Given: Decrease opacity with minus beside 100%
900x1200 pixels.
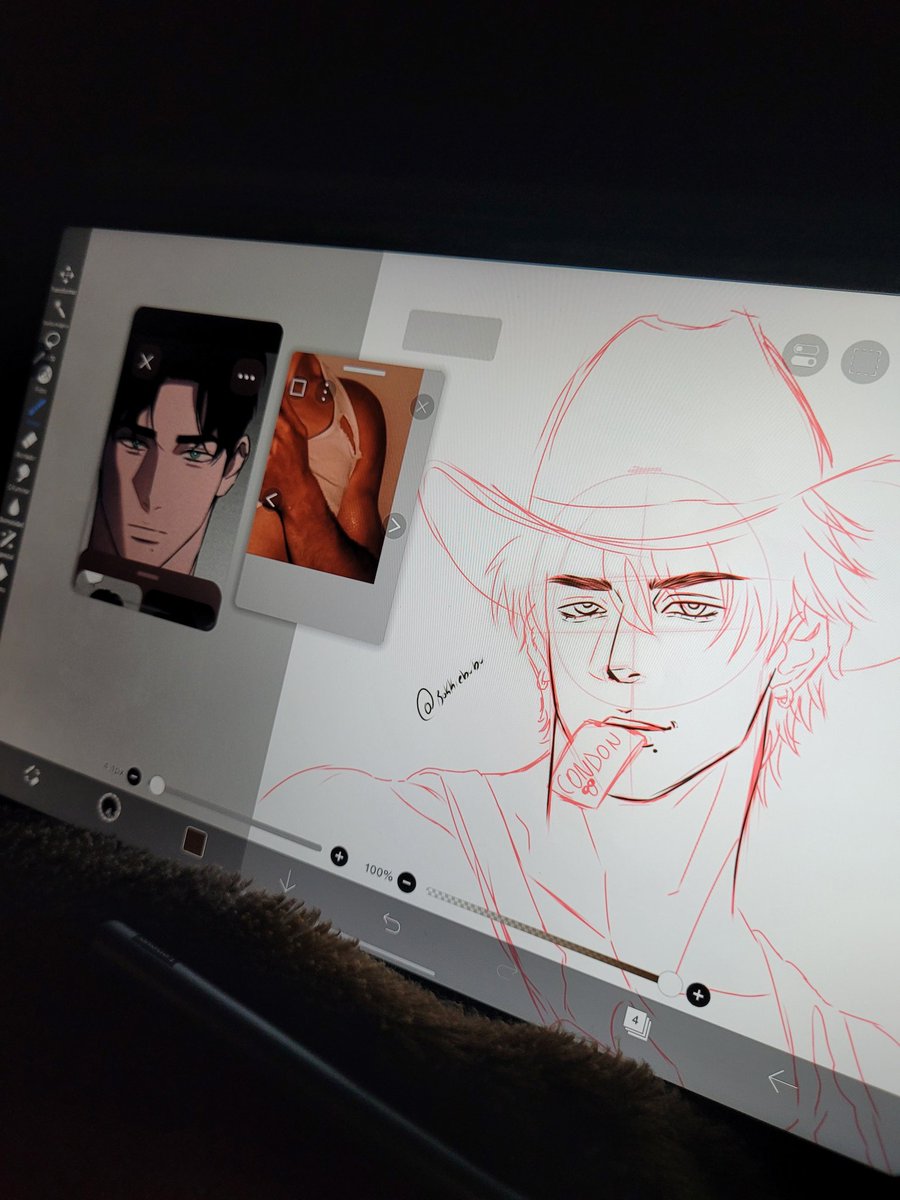Looking at the screenshot, I should [x=406, y=882].
